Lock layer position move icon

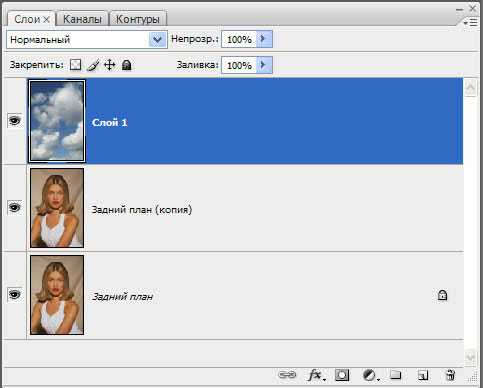click(x=110, y=65)
